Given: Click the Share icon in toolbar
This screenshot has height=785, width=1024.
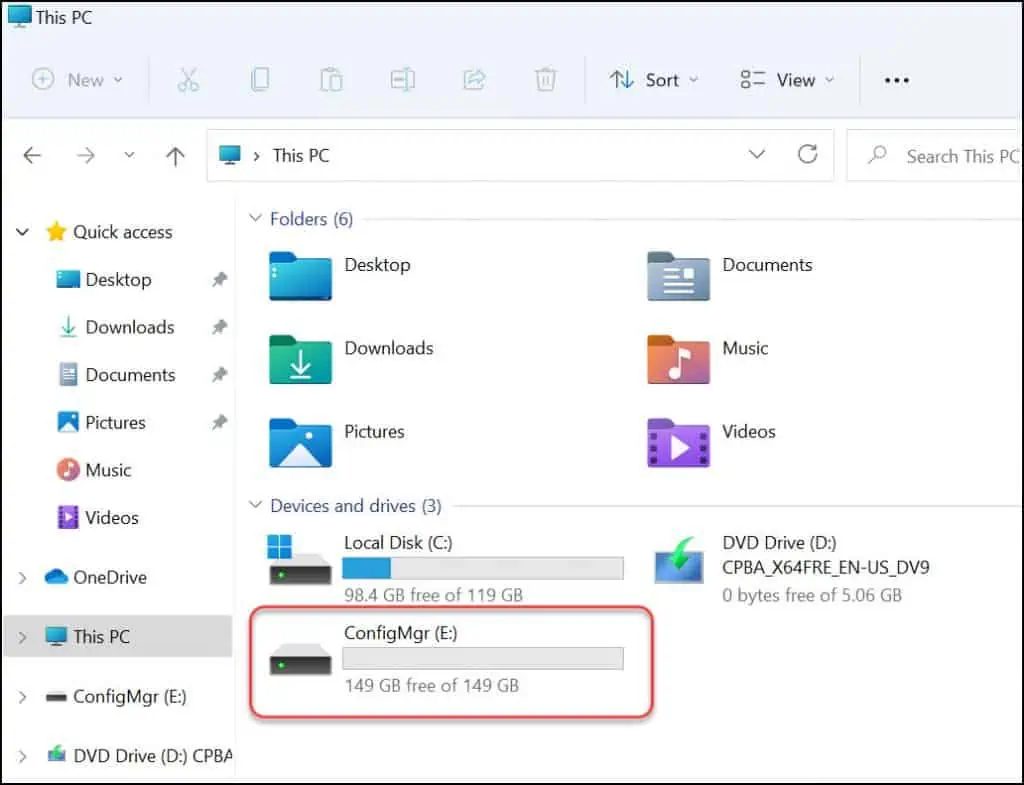Looking at the screenshot, I should coord(474,80).
